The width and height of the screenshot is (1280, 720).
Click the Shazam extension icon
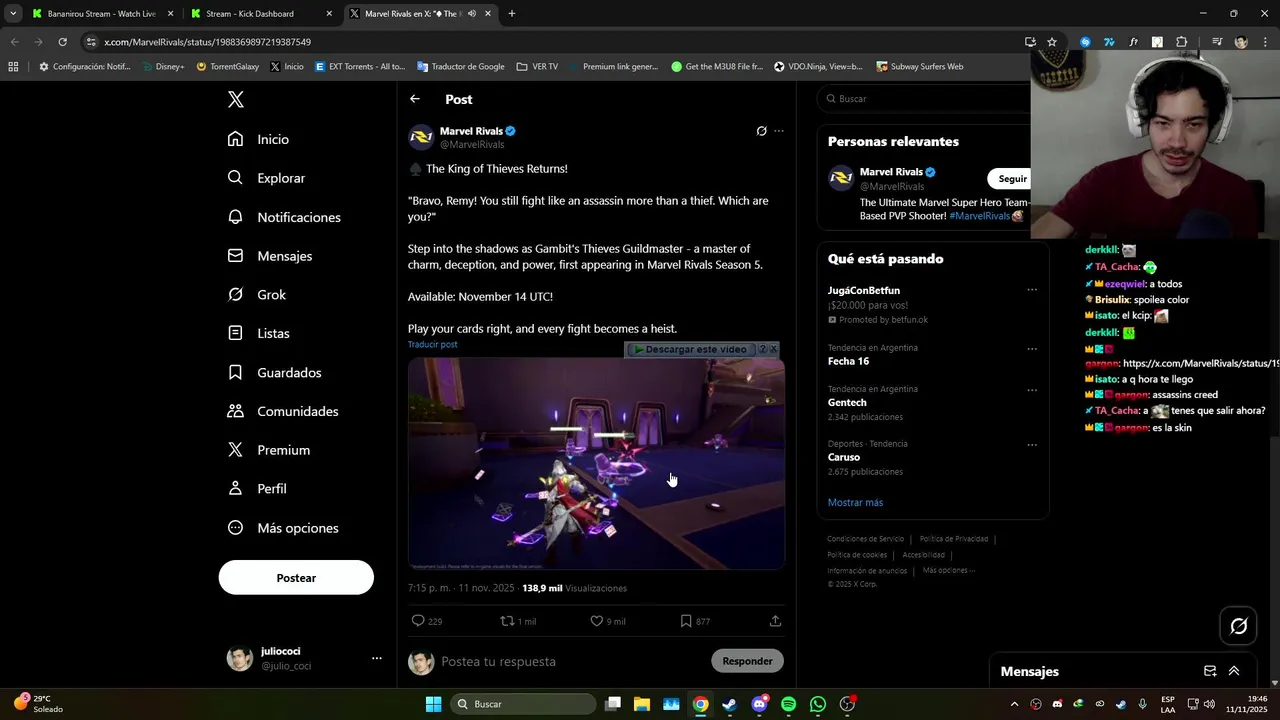pyautogui.click(x=1085, y=42)
